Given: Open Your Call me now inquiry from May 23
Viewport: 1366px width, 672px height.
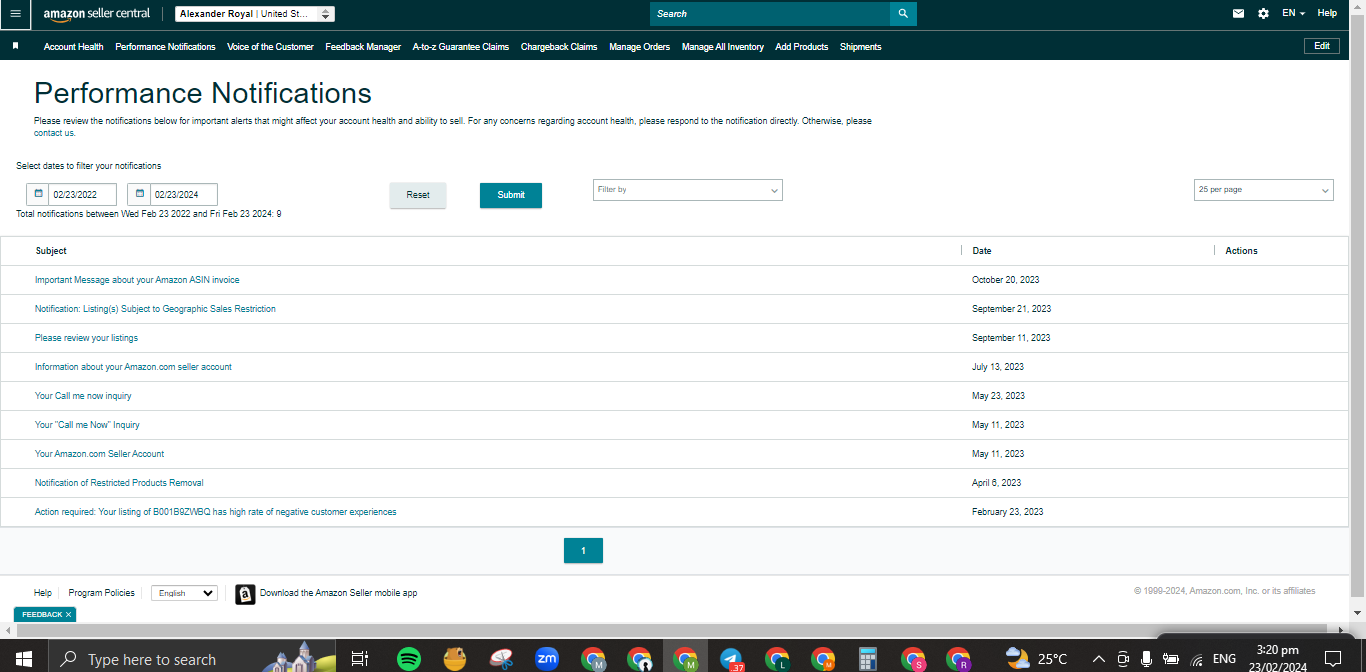Looking at the screenshot, I should pyautogui.click(x=83, y=396).
